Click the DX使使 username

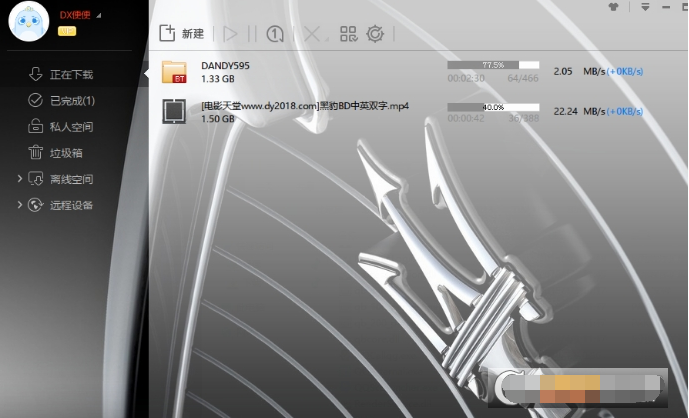click(75, 15)
